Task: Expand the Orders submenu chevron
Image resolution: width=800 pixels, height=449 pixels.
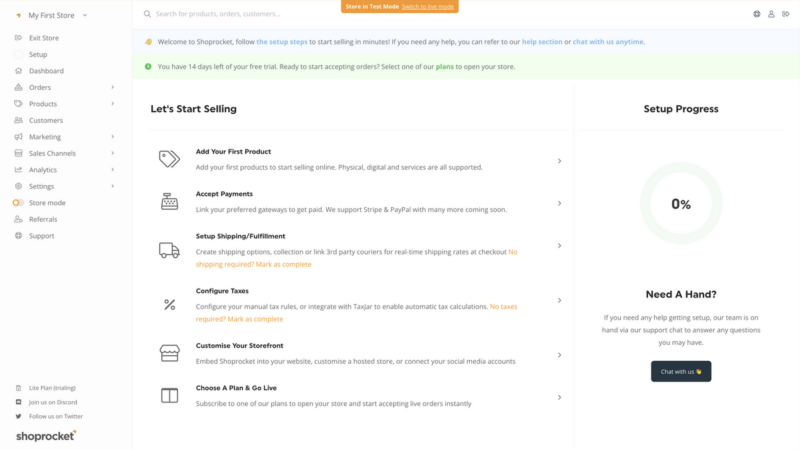Action: [112, 87]
